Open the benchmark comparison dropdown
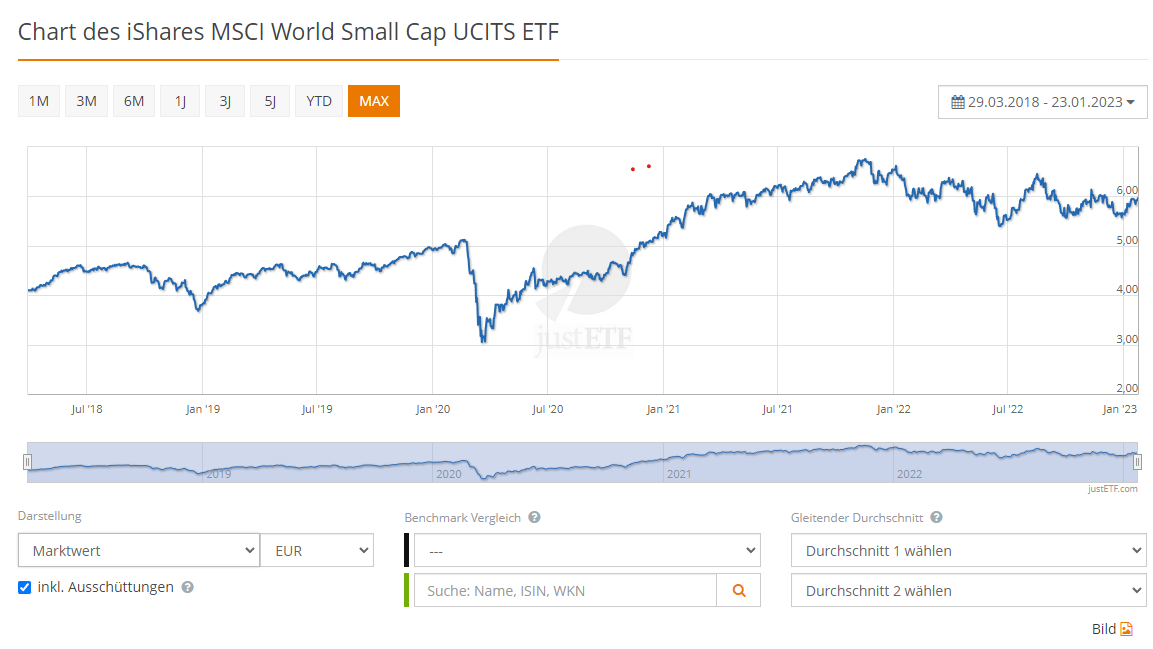The width and height of the screenshot is (1153, 649). click(x=587, y=550)
